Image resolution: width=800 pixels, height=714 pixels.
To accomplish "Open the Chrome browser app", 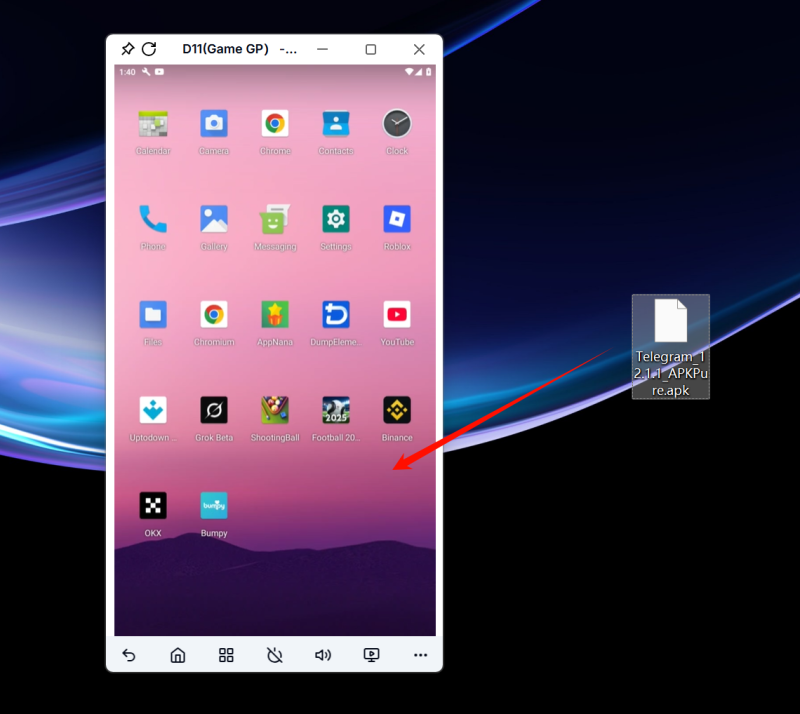I will click(275, 124).
